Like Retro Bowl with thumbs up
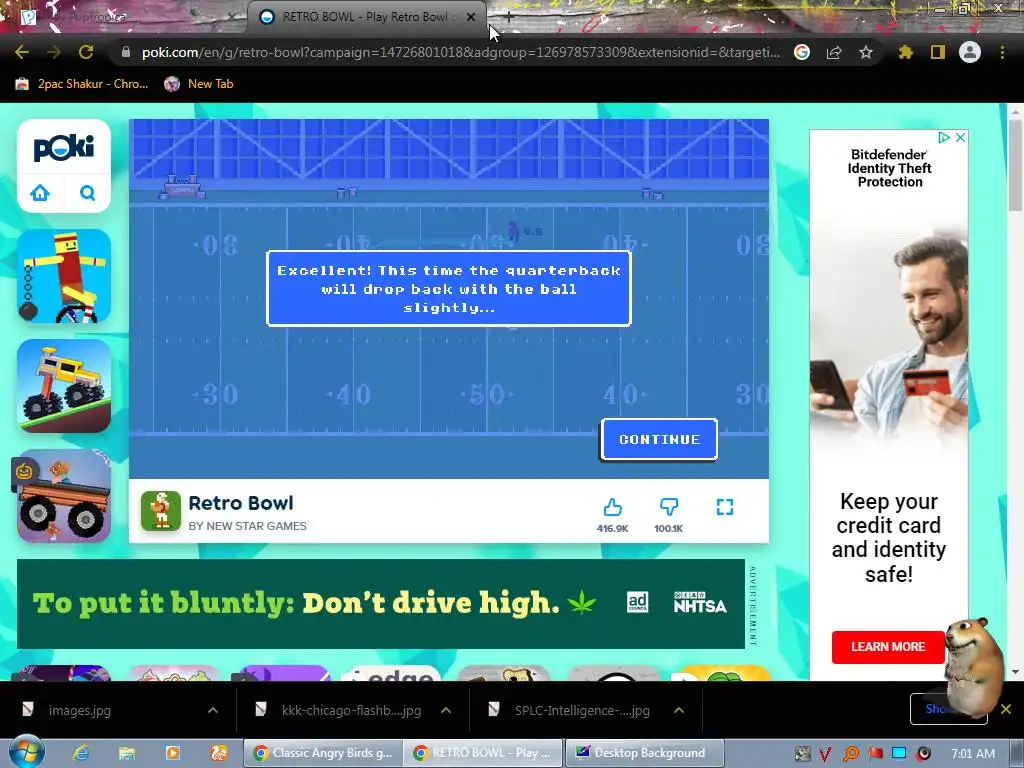 (613, 507)
